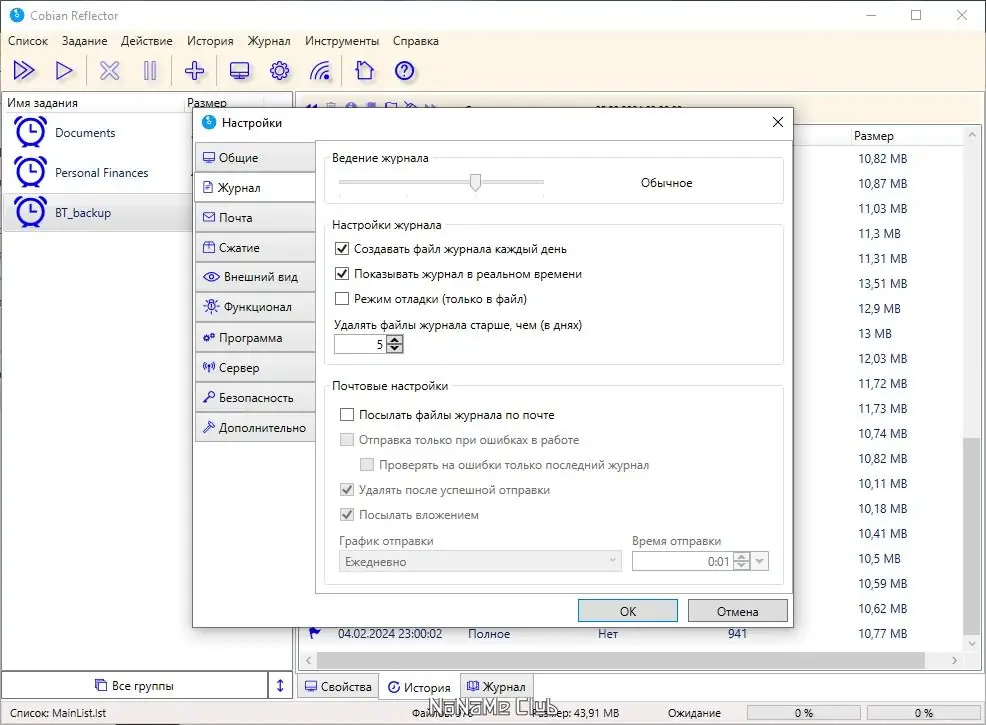Open the Задание menu
Image resolution: width=986 pixels, height=725 pixels.
[x=84, y=41]
